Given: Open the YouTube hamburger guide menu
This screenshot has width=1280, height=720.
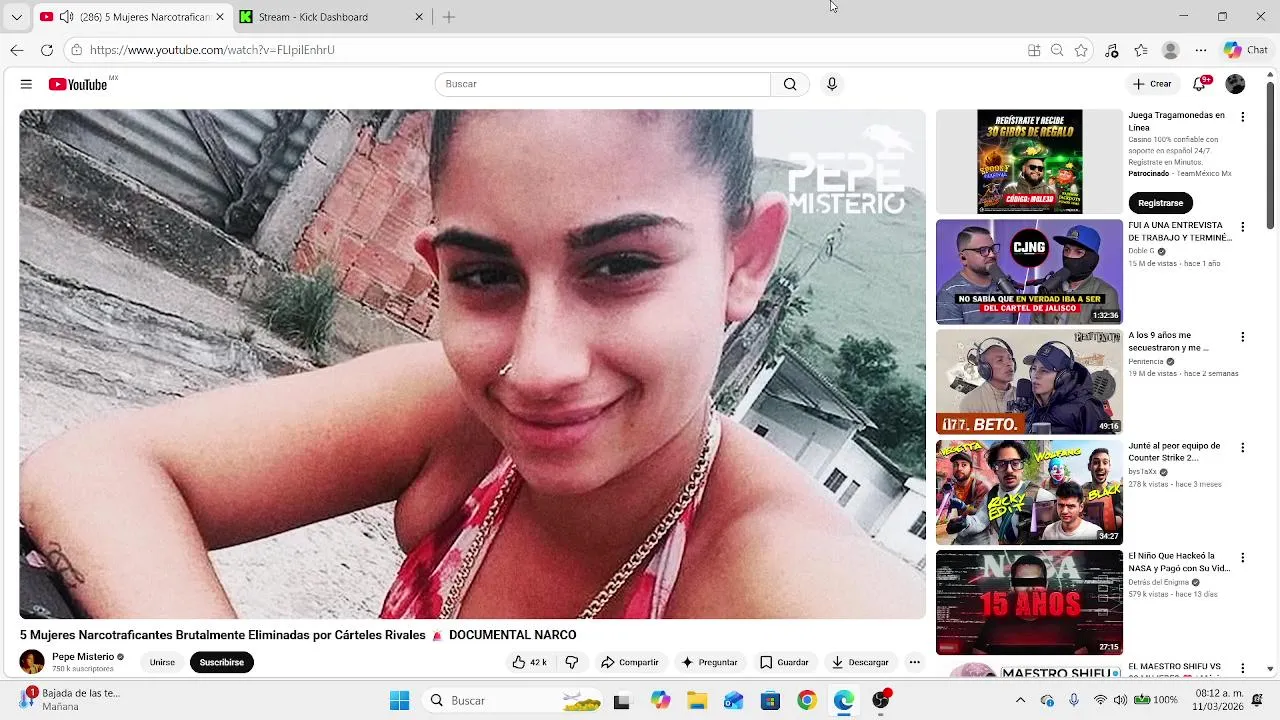Looking at the screenshot, I should point(26,84).
